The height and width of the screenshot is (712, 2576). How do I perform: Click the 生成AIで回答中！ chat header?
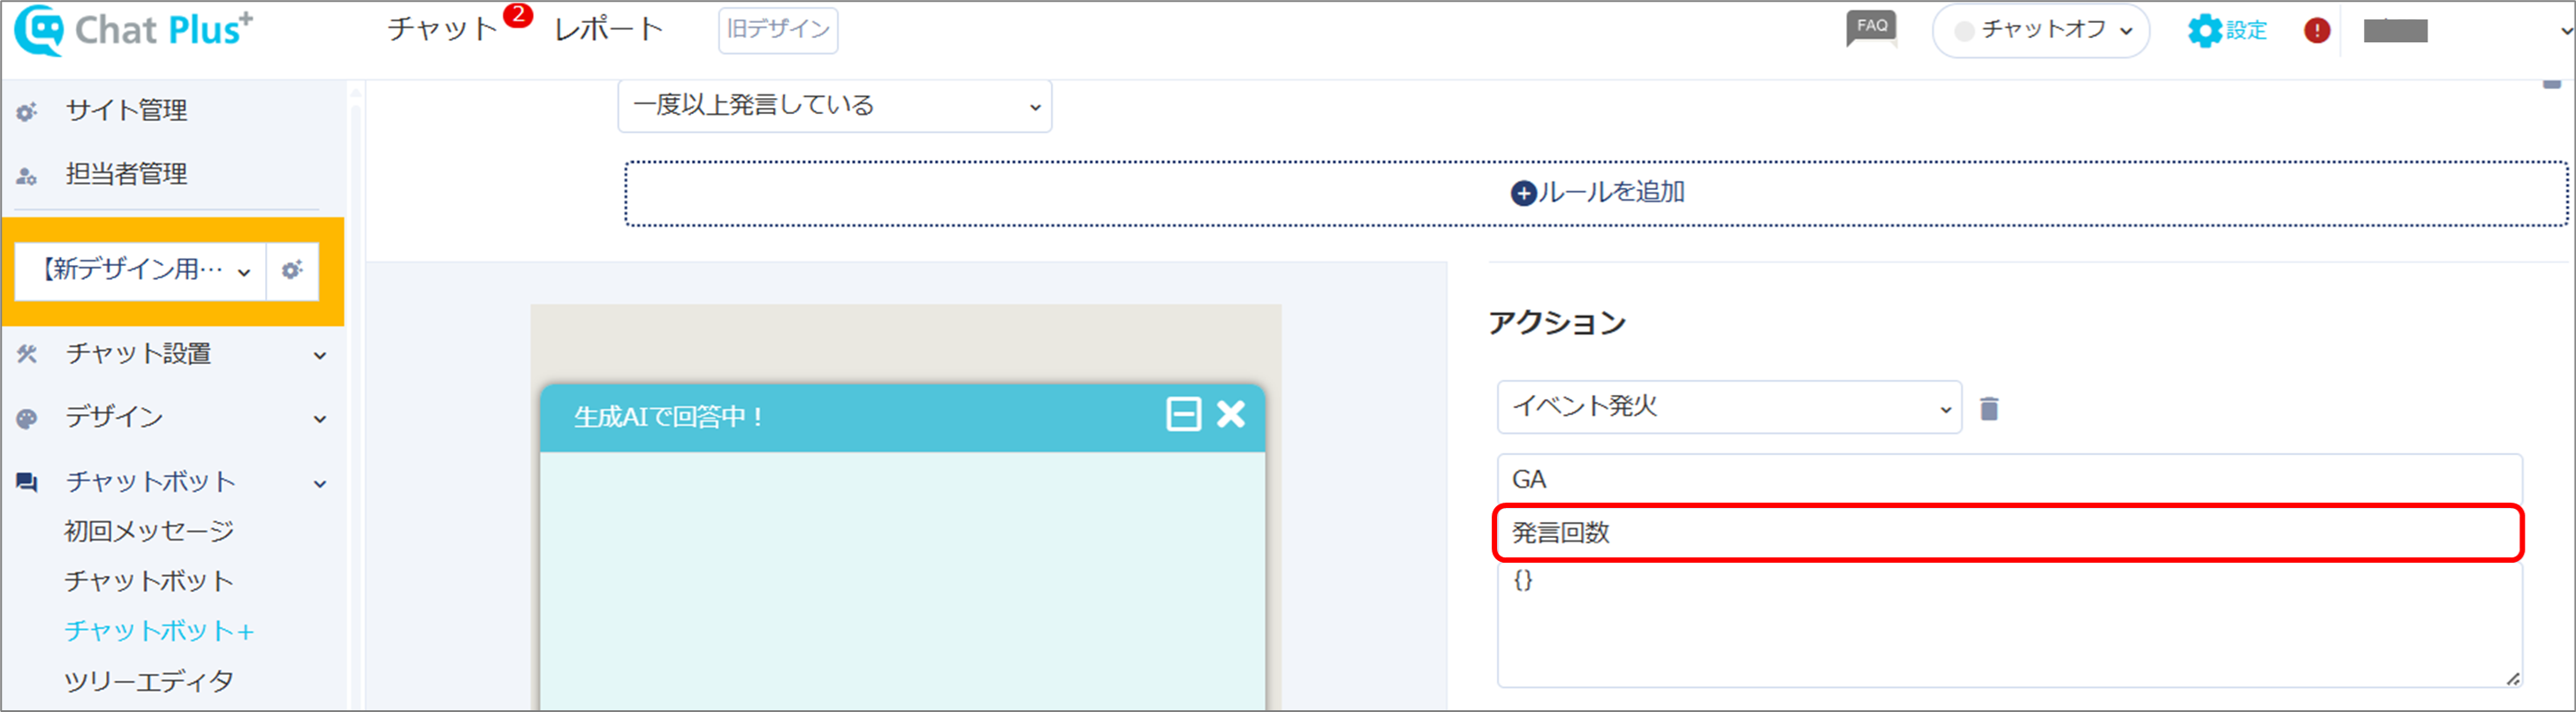pos(902,417)
